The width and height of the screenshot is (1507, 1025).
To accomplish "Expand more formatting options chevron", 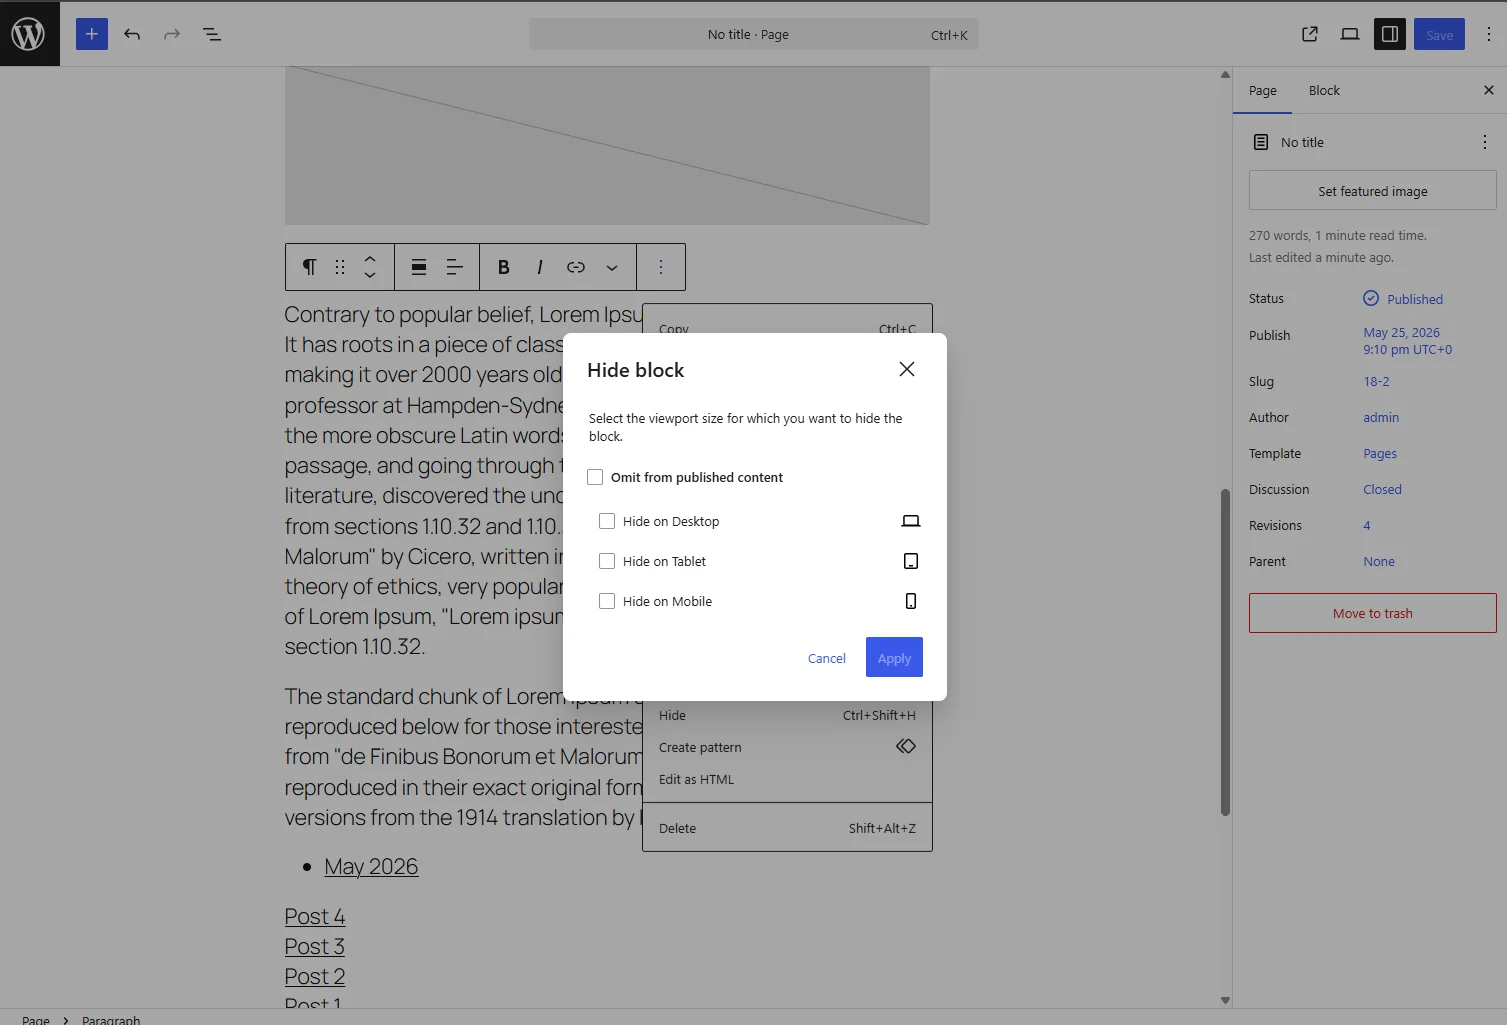I will tap(612, 267).
